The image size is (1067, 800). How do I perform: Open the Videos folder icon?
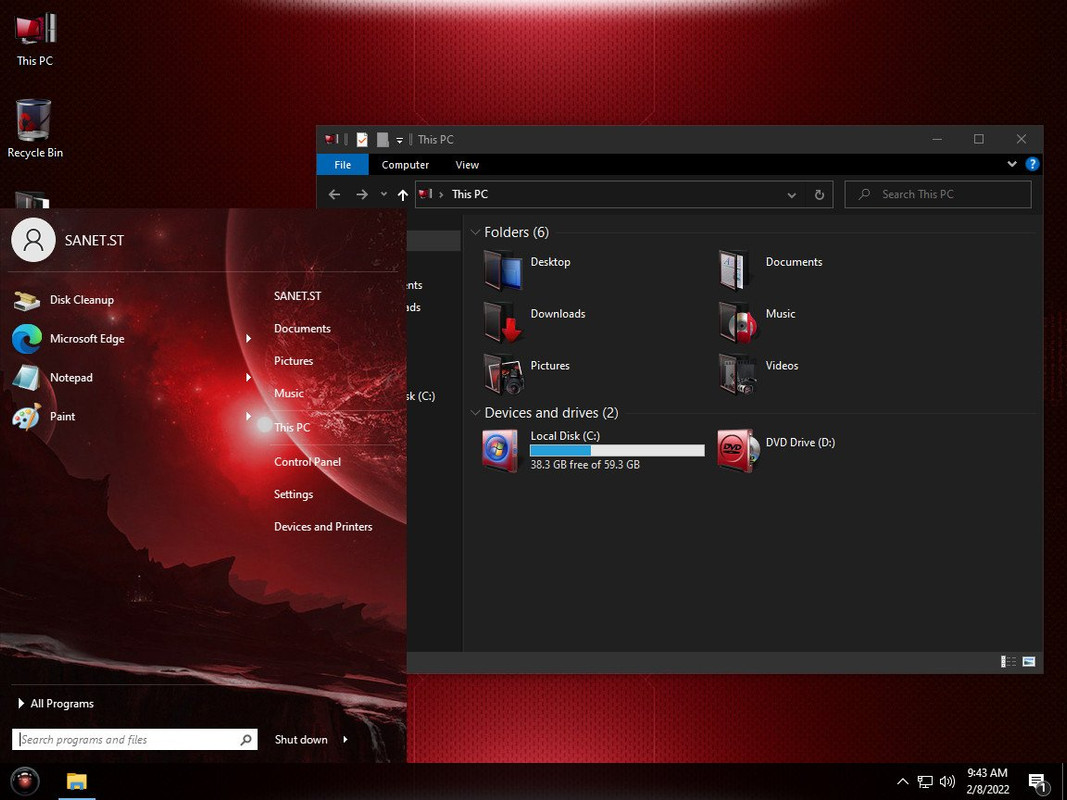tap(737, 373)
